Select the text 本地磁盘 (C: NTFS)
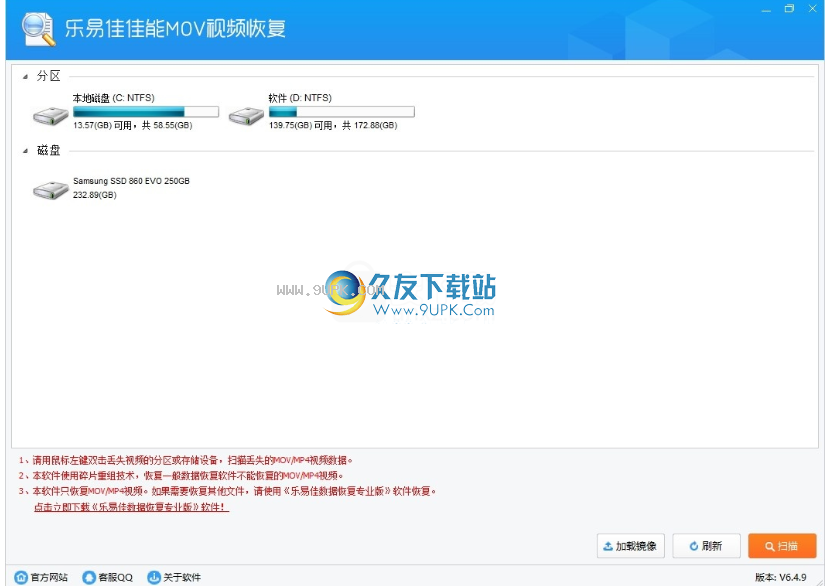 (113, 98)
